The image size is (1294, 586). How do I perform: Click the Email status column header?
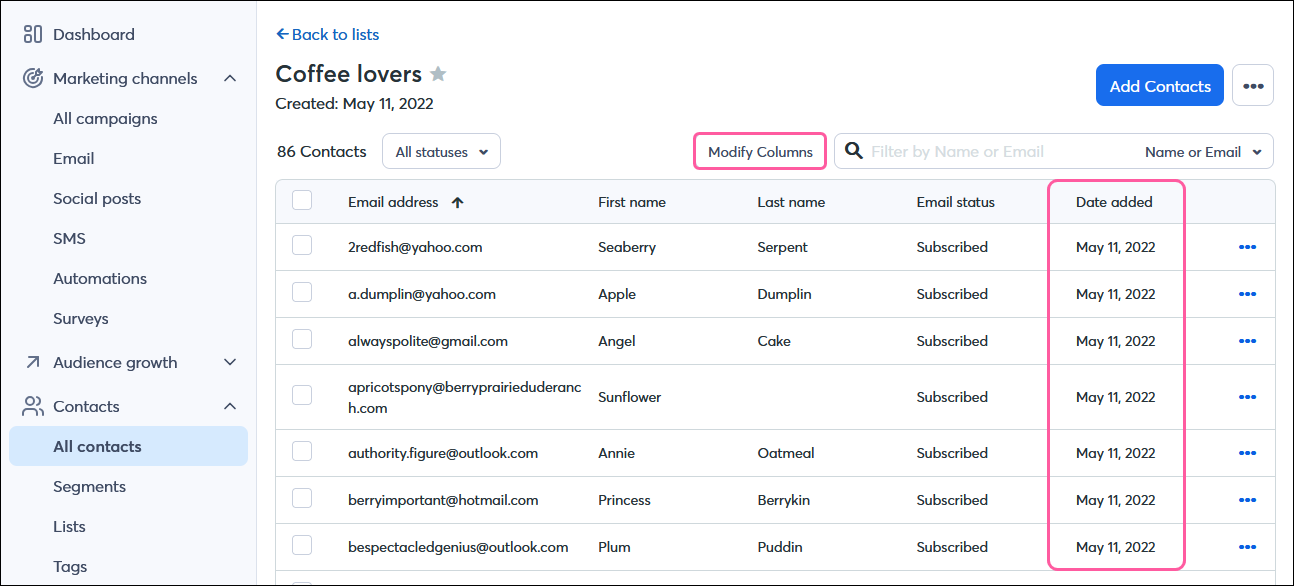(956, 202)
